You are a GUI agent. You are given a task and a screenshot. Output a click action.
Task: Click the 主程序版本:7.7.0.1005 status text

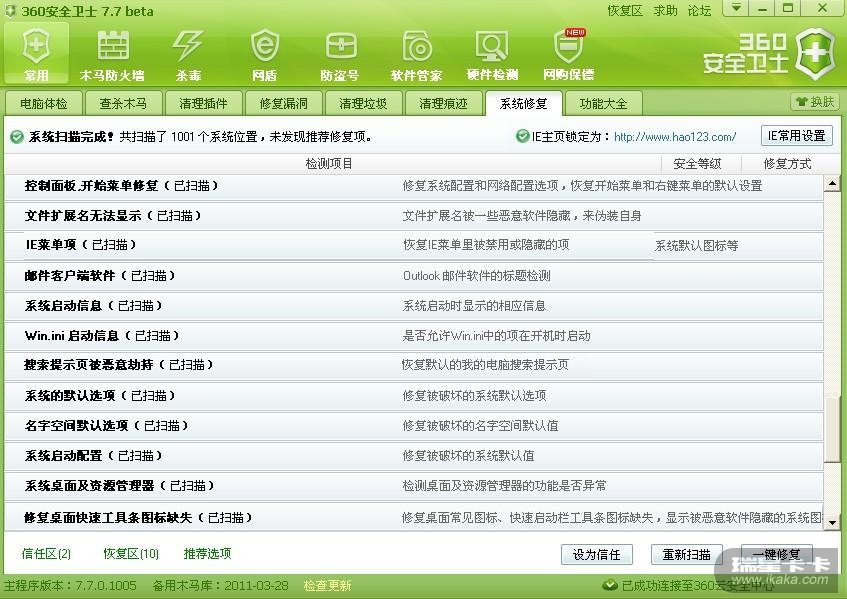[x=70, y=585]
